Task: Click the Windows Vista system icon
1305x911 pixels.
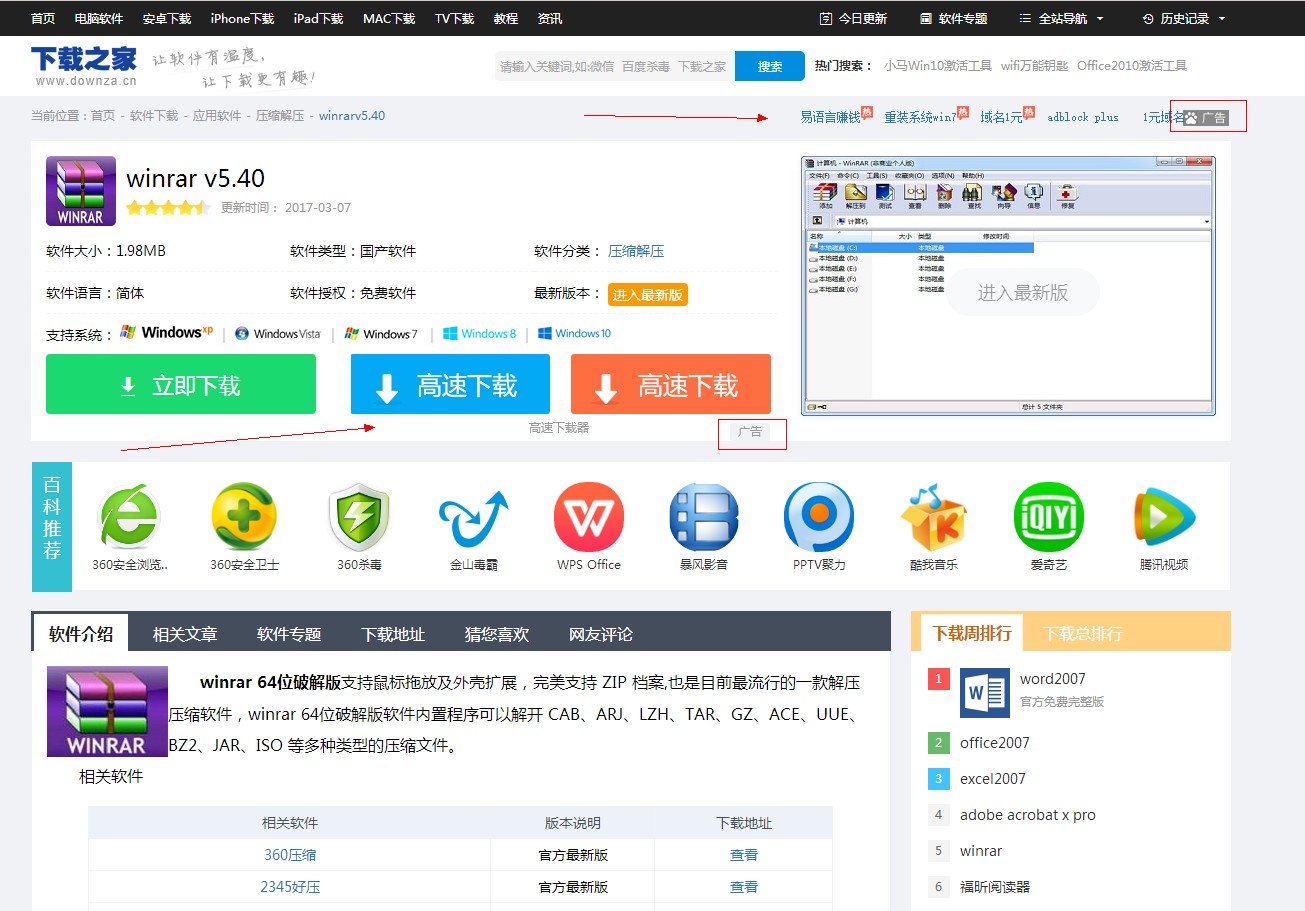Action: pyautogui.click(x=278, y=334)
